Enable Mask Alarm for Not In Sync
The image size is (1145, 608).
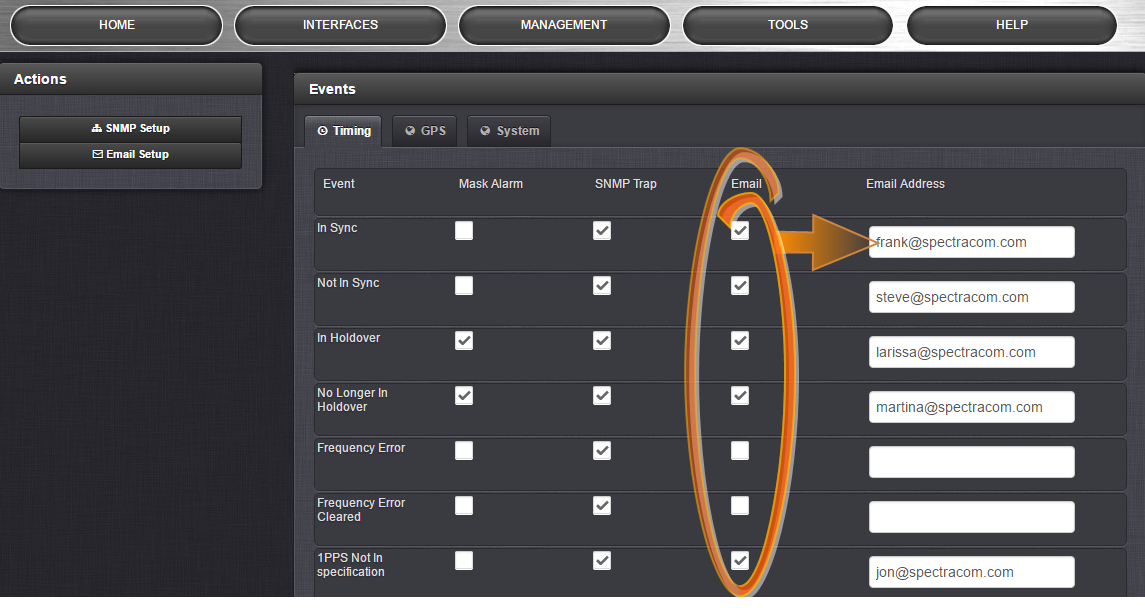[x=464, y=285]
